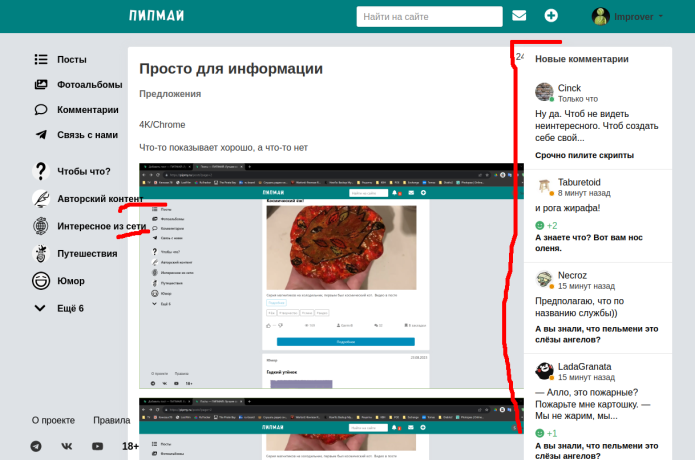Open Taburetoid's avatar in new comments
The image size is (695, 460).
544,186
